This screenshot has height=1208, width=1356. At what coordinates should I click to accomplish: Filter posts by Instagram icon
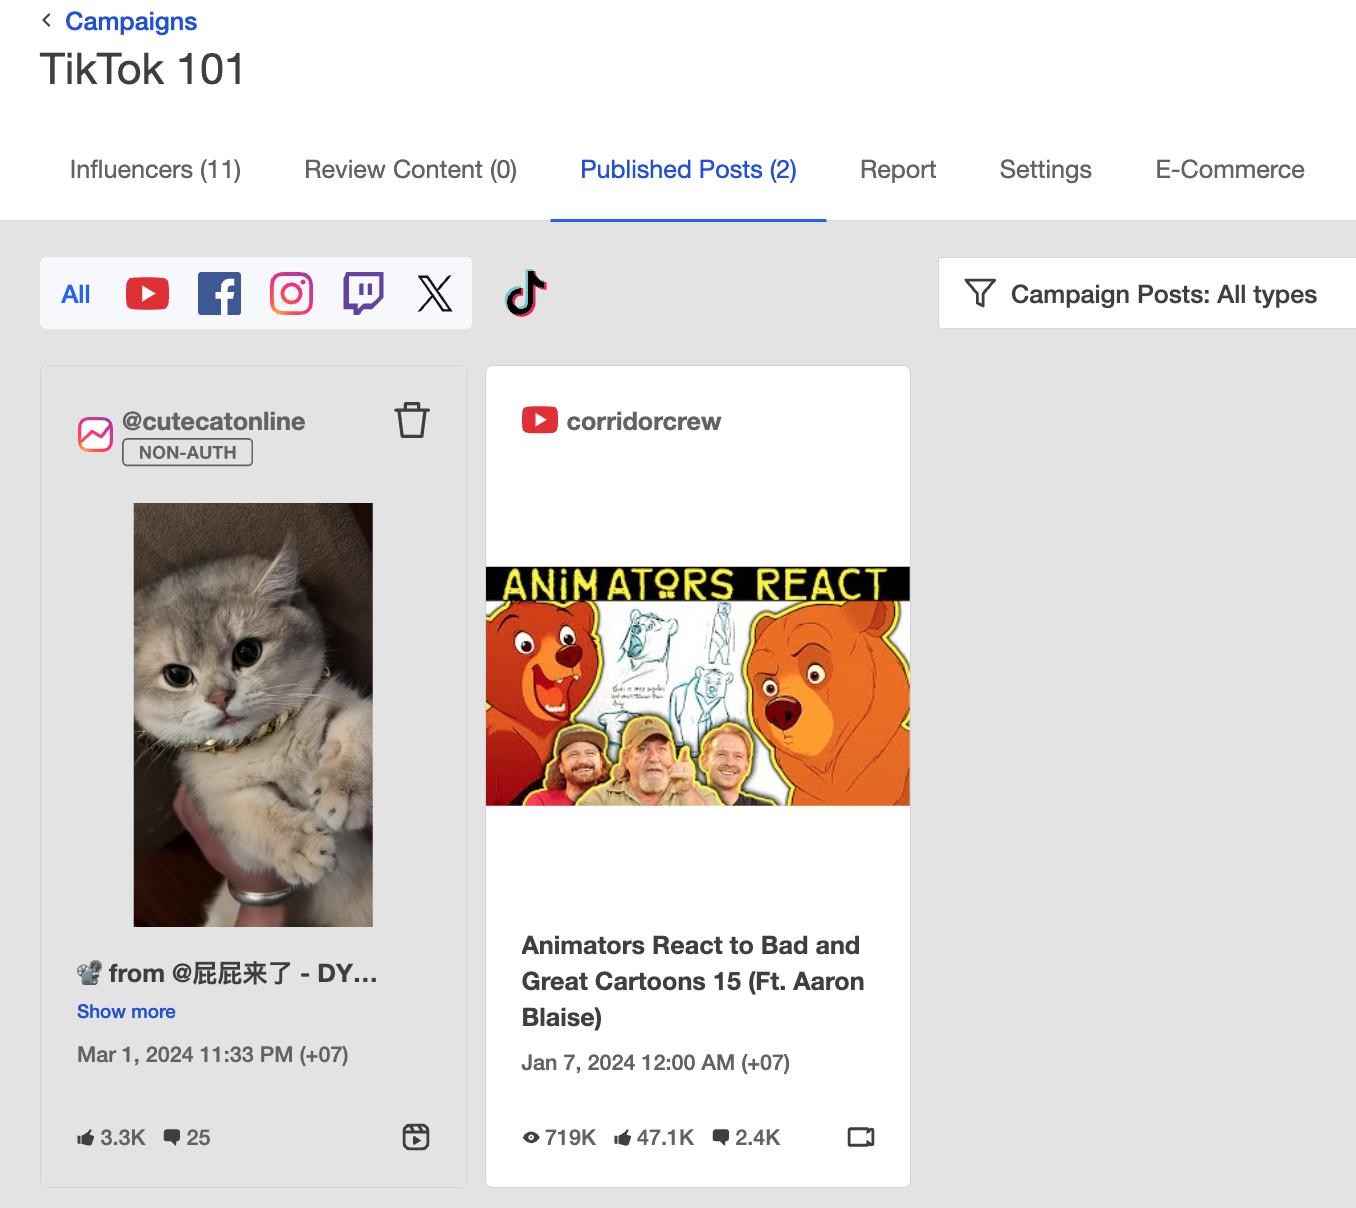[x=291, y=293]
